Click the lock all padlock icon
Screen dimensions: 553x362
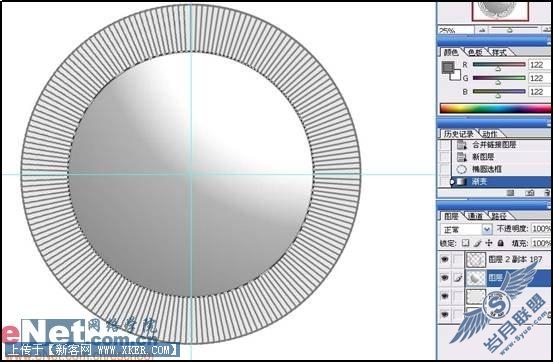tap(500, 243)
